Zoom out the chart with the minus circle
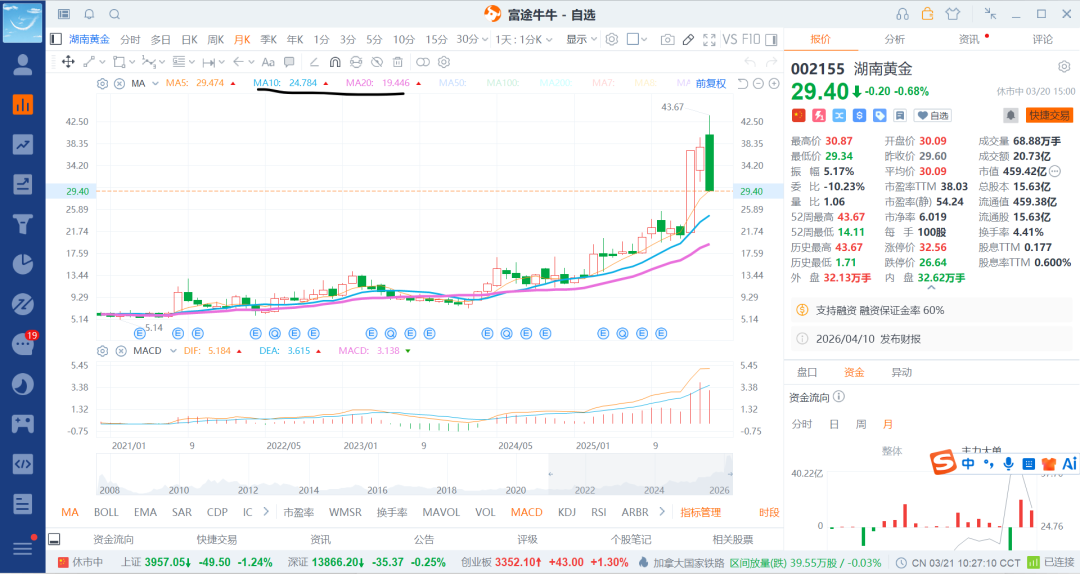 pyautogui.click(x=758, y=83)
